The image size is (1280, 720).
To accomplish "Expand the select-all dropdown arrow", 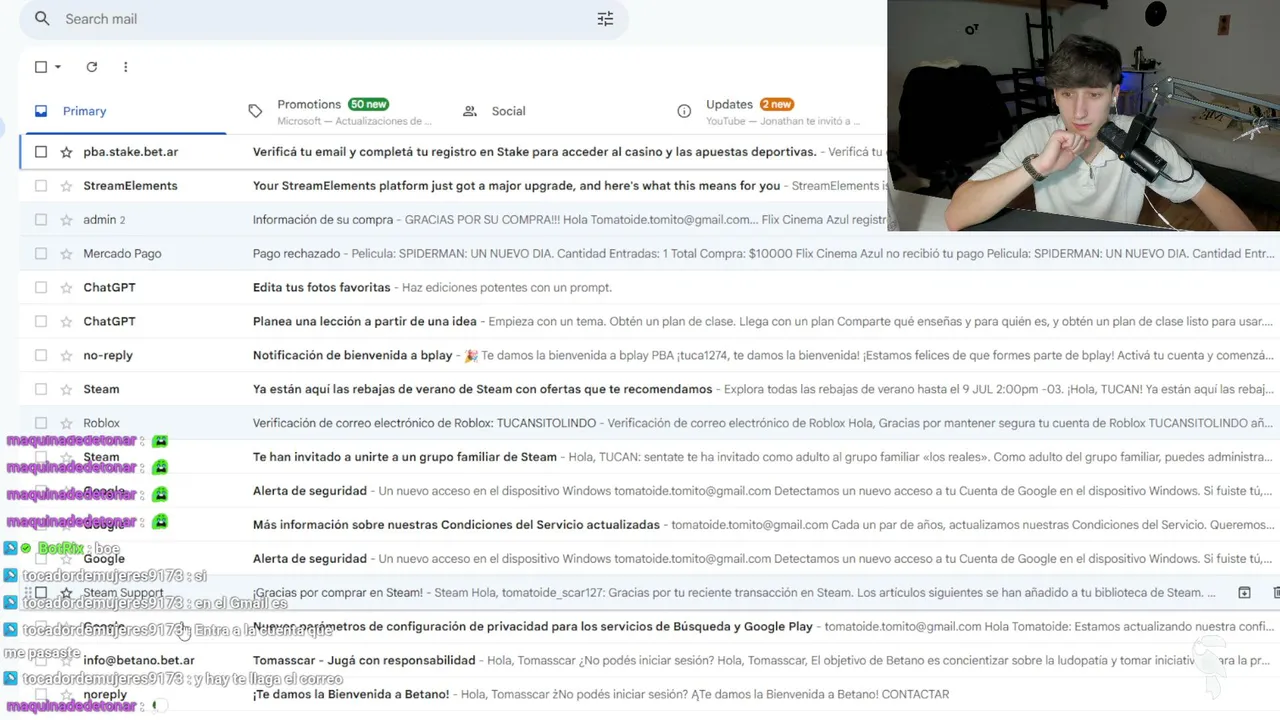I will pyautogui.click(x=58, y=67).
